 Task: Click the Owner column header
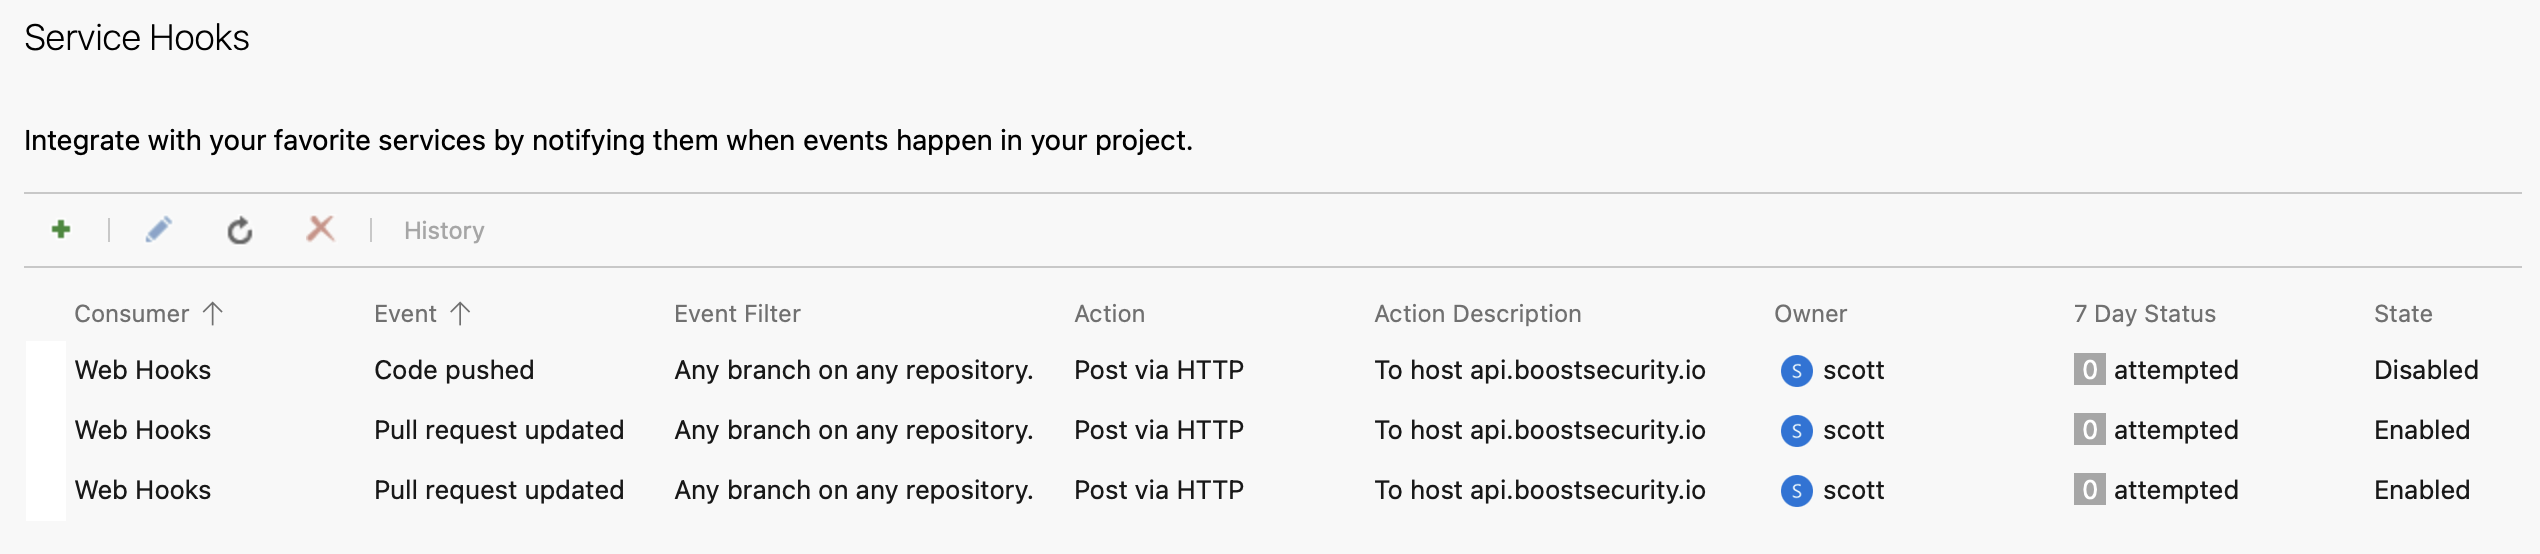(x=1810, y=314)
